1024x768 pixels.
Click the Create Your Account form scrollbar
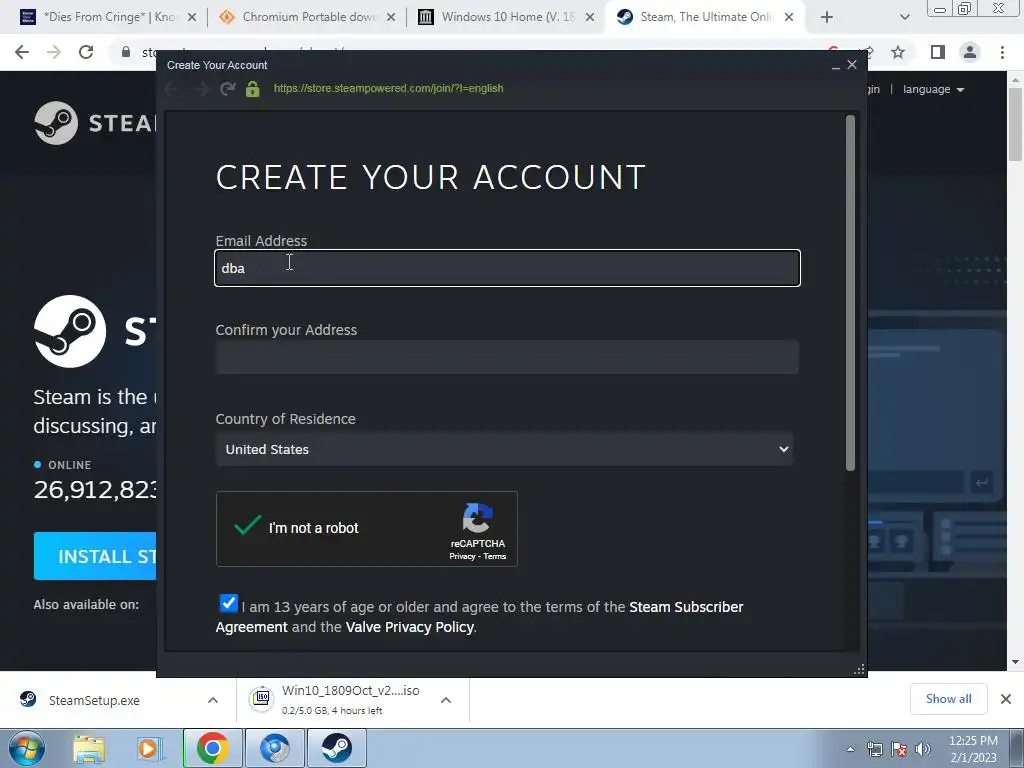pos(850,293)
